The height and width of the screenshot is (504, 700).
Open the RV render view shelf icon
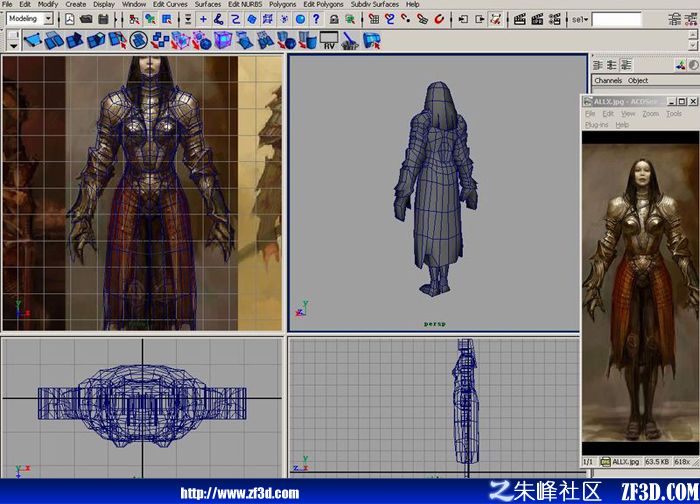(x=329, y=41)
